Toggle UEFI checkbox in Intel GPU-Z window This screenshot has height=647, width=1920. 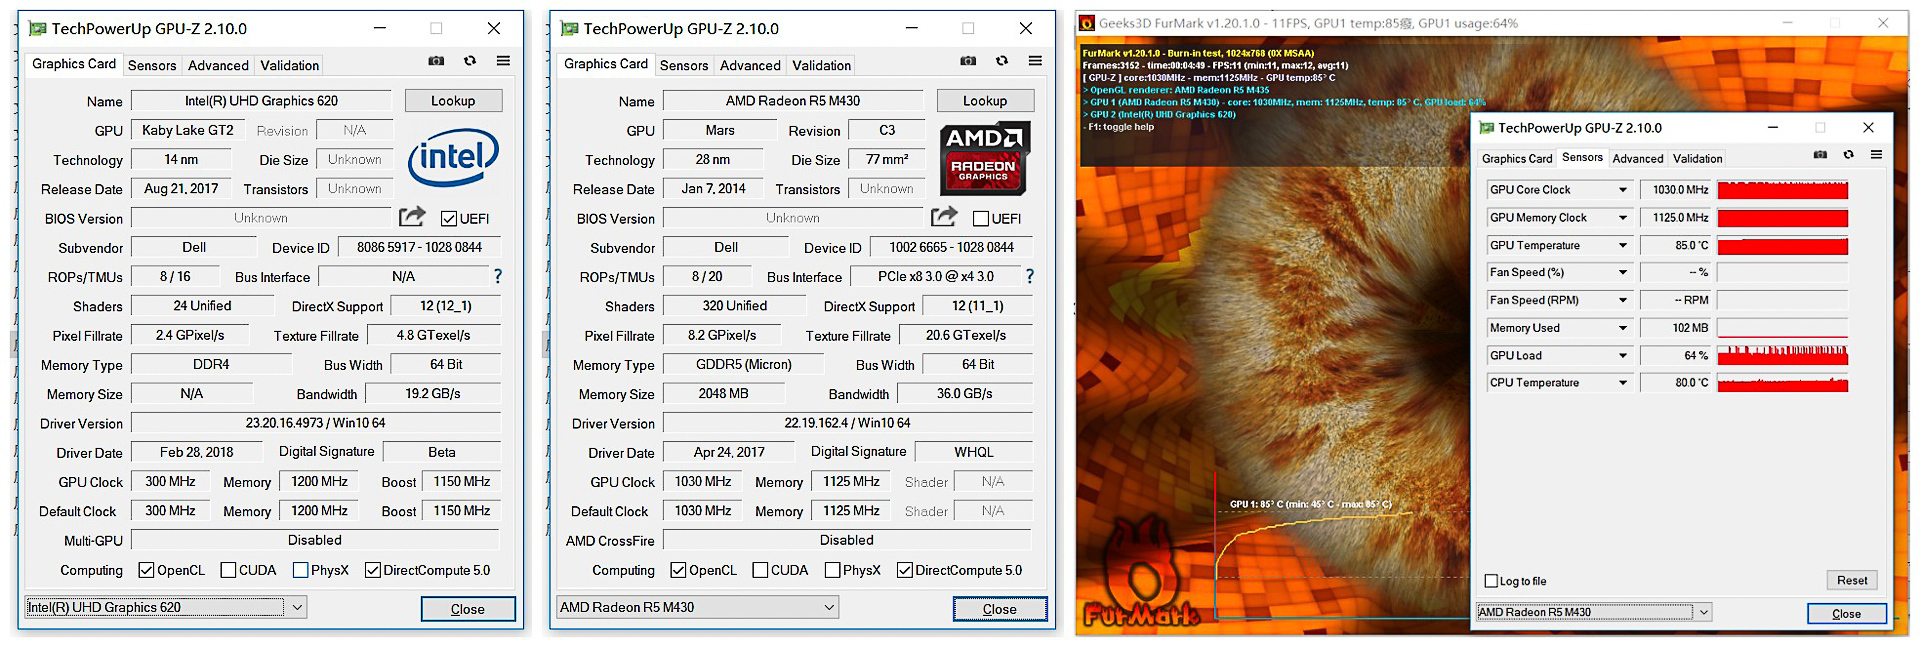click(x=449, y=219)
